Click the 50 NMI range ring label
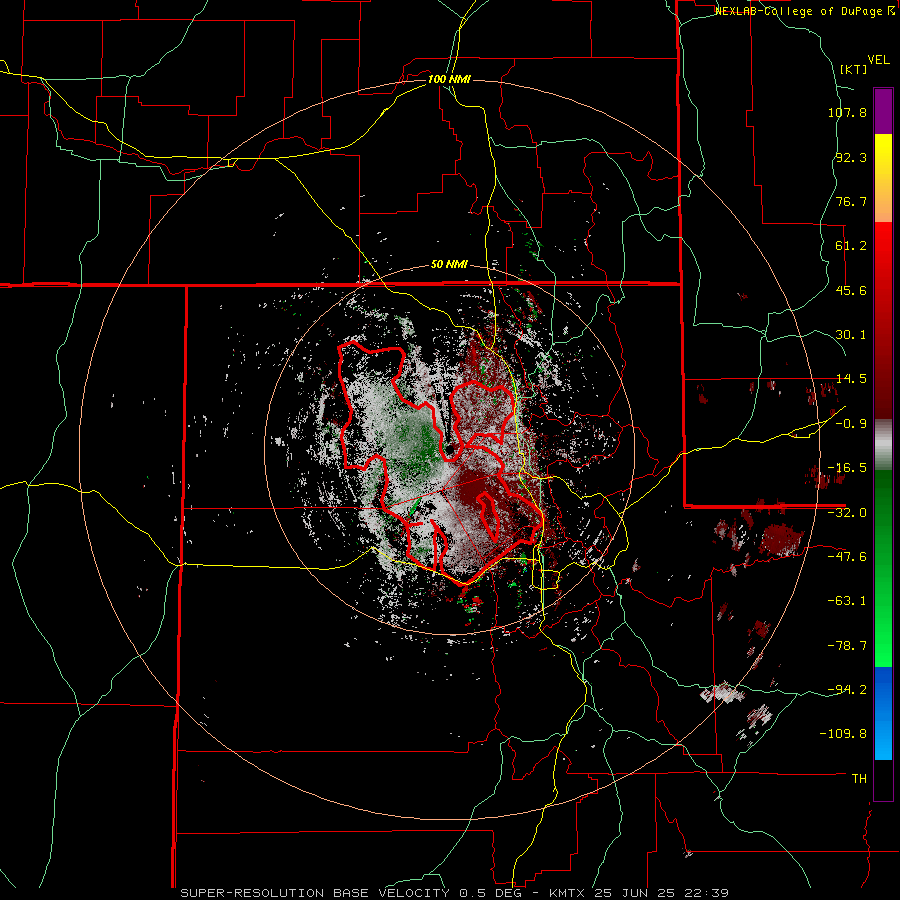900x900 pixels. (449, 265)
